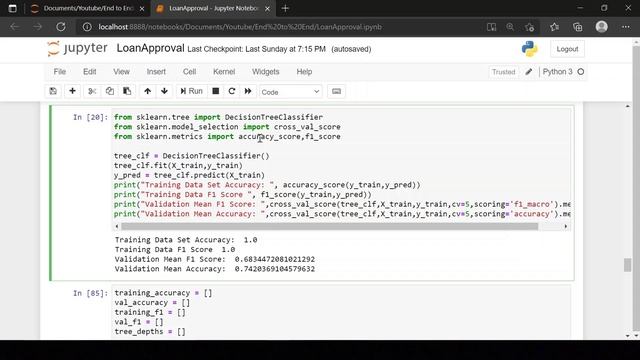The height and width of the screenshot is (360, 640).
Task: Click the In [85] cell prompt
Action: point(91,293)
